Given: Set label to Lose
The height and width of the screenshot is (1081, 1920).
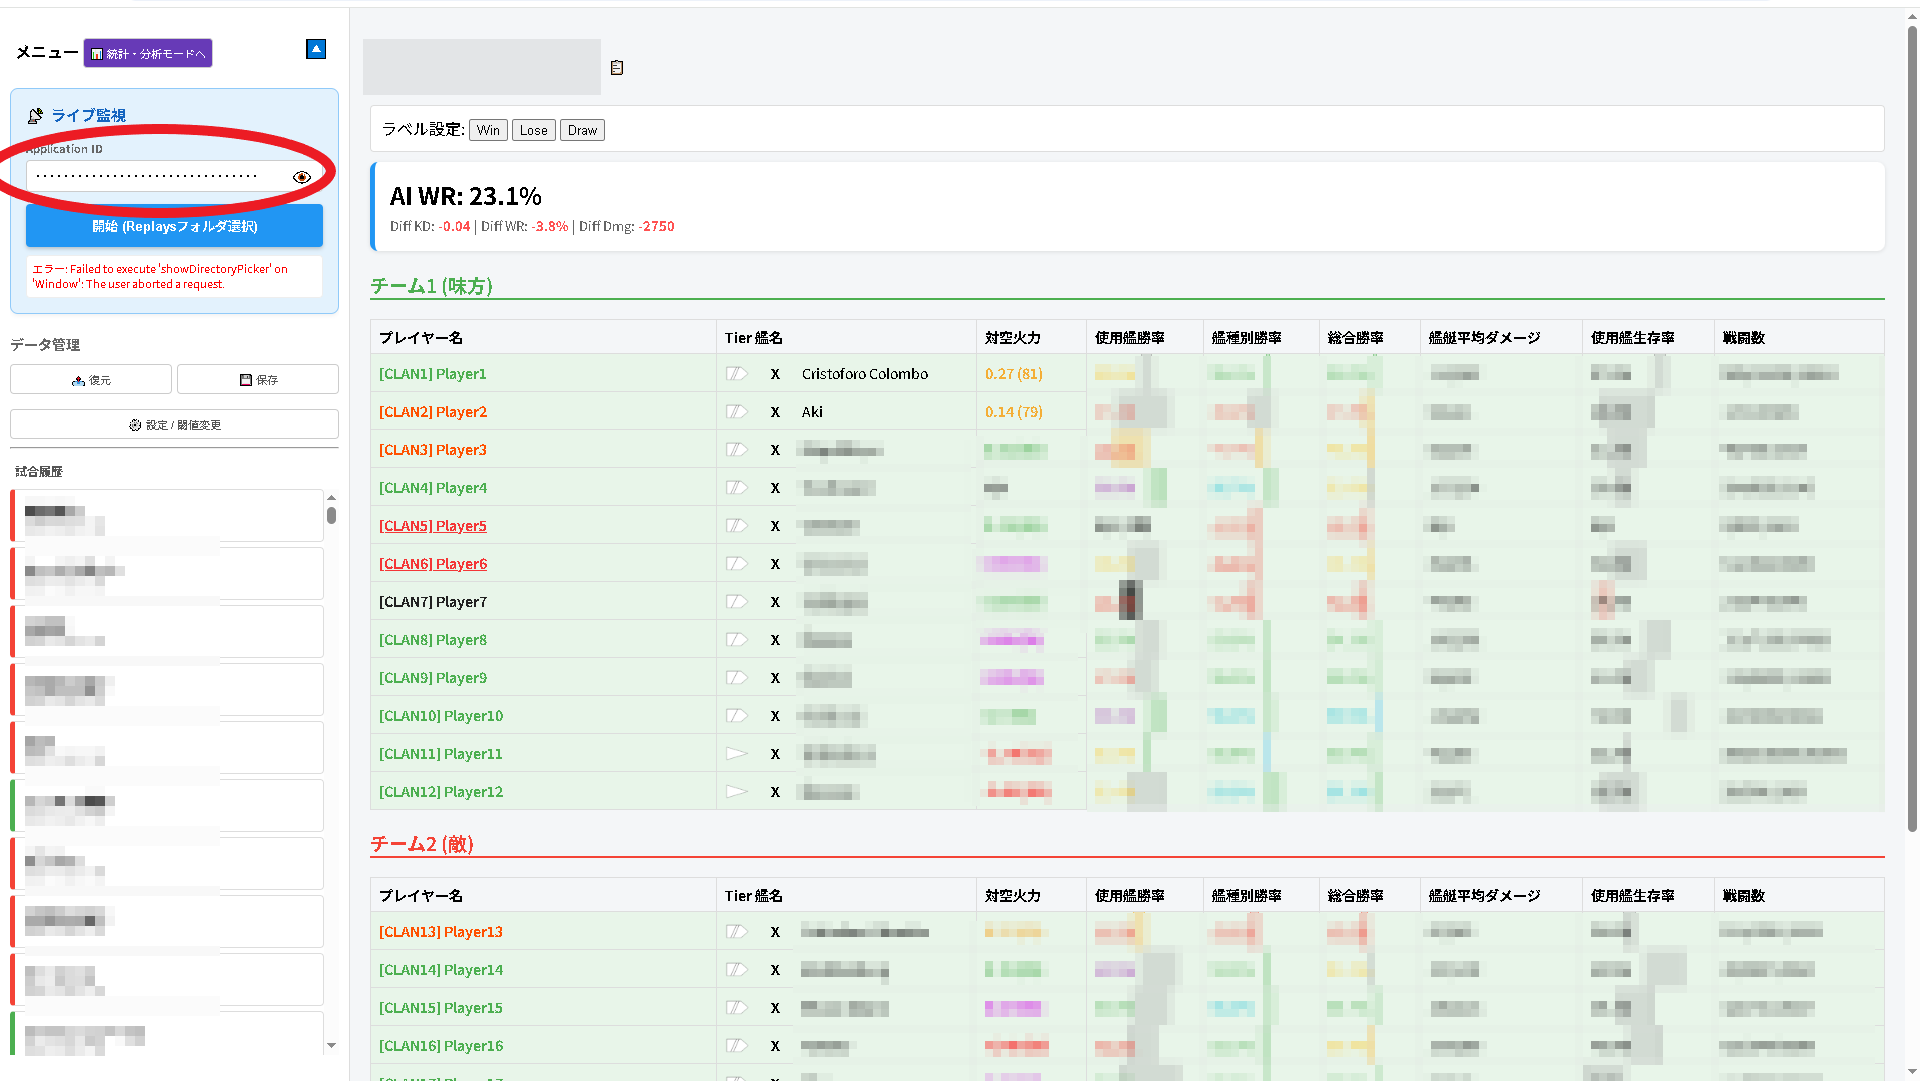Looking at the screenshot, I should (533, 130).
